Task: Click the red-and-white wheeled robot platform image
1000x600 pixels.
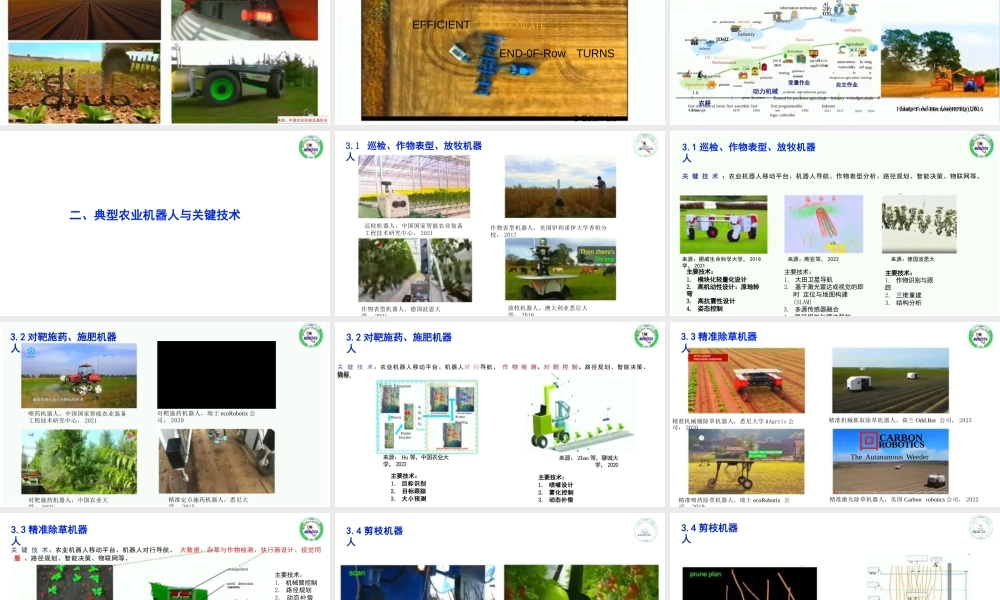Action: tap(723, 224)
